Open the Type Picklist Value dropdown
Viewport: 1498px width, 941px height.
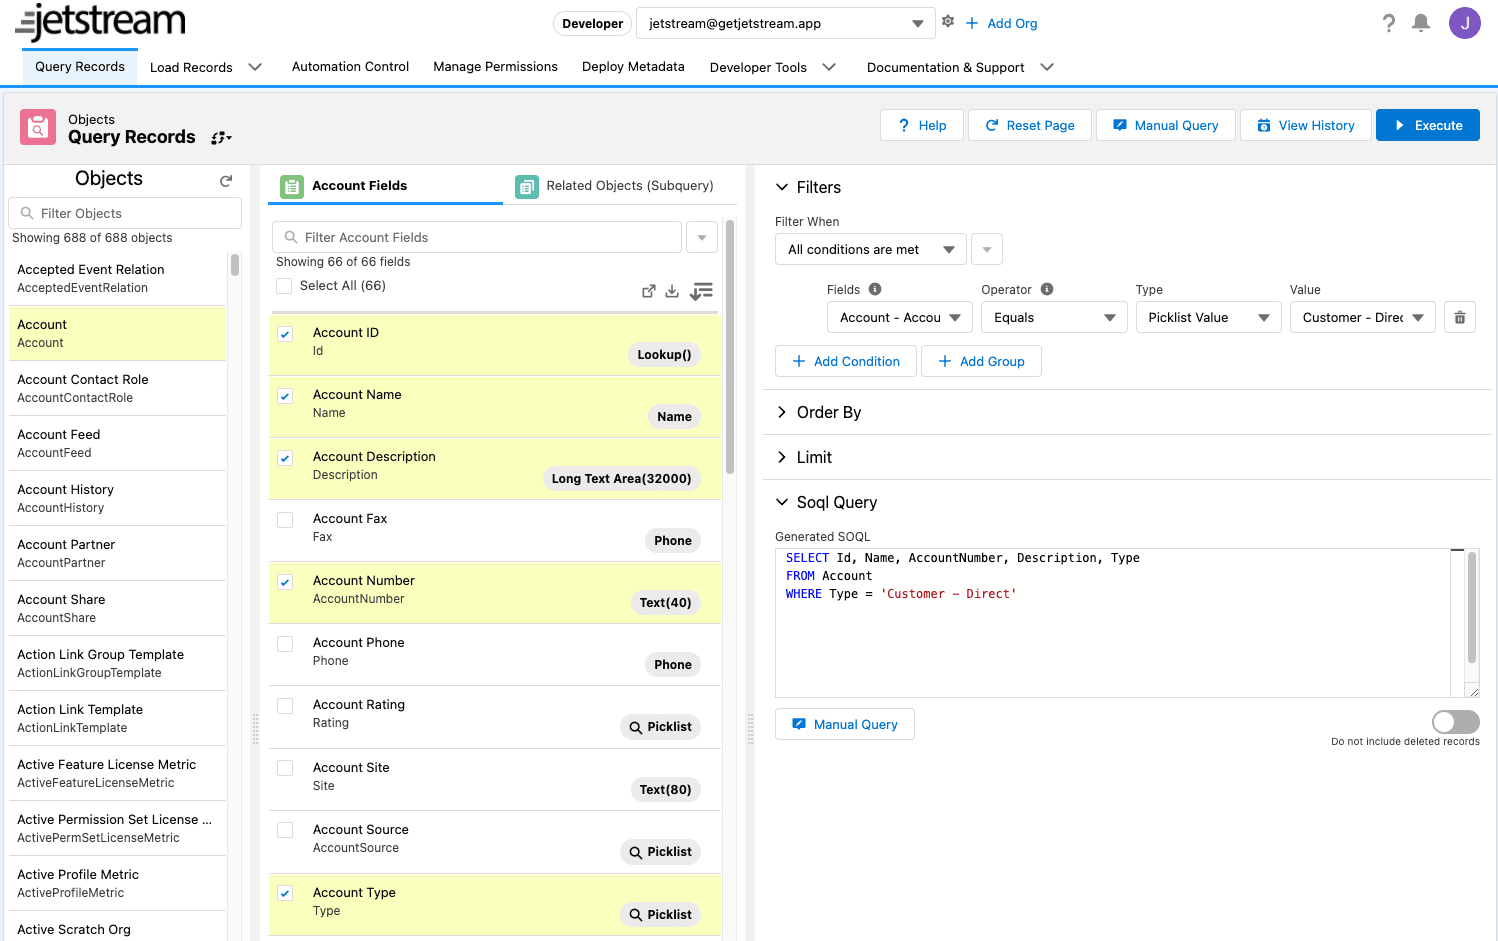1208,317
